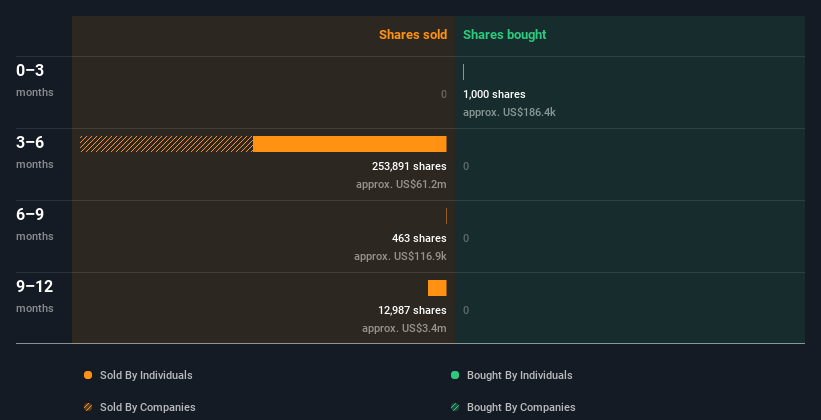Click the approx. US$186.4k value
This screenshot has width=821, height=420.
(509, 113)
